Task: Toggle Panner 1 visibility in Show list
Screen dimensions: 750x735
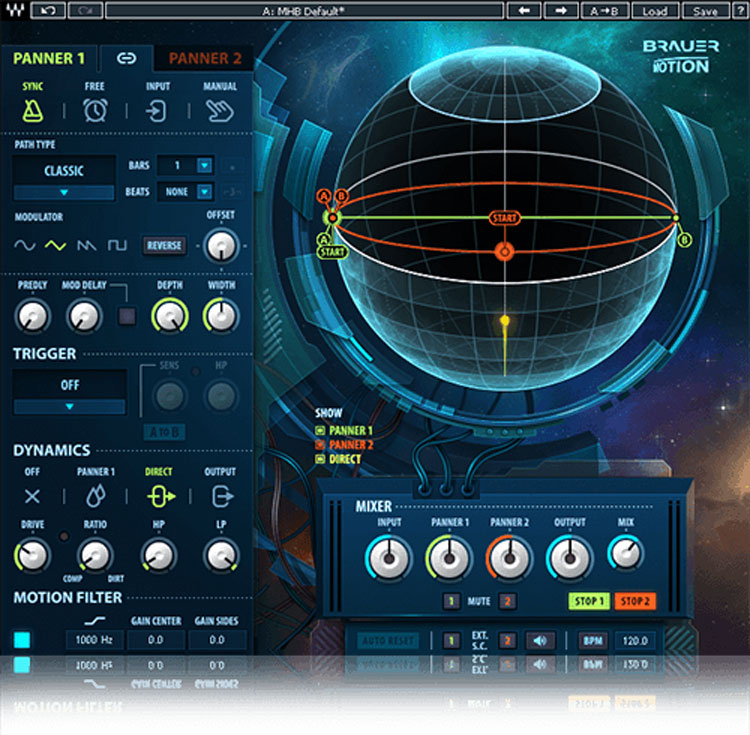Action: [320, 431]
